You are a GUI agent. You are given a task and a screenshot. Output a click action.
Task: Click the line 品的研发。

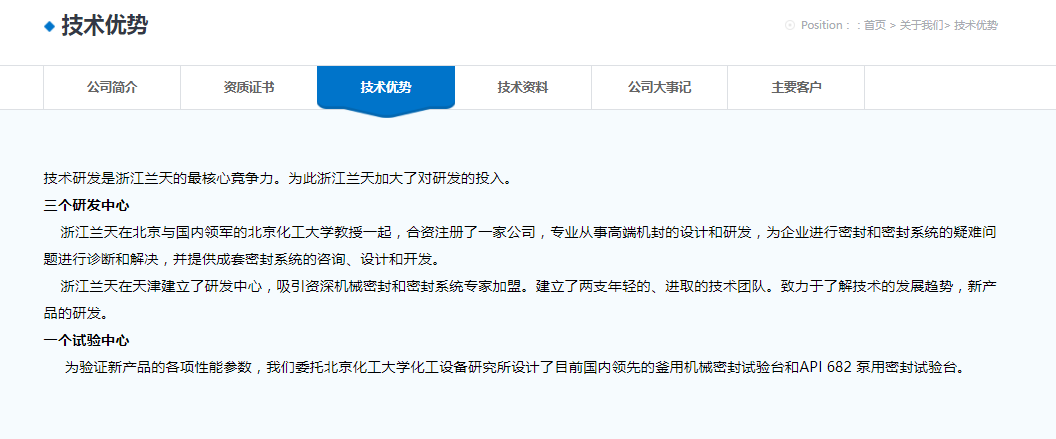pyautogui.click(x=75, y=313)
